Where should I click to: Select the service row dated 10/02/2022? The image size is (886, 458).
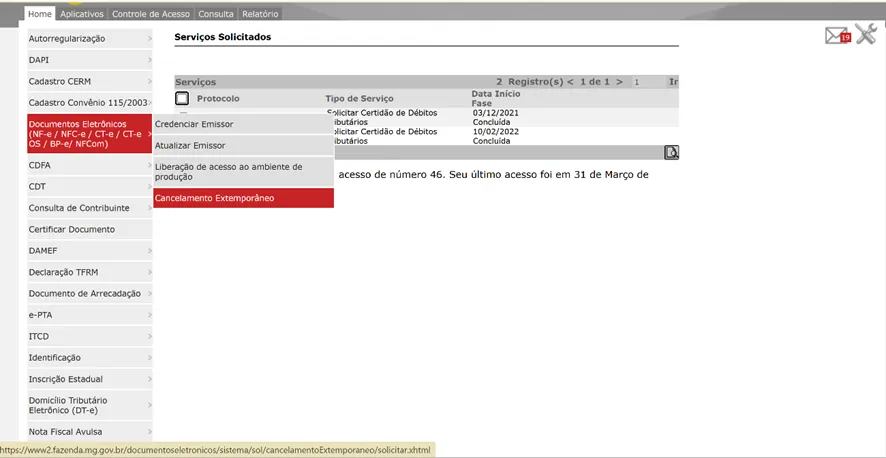[x=427, y=136]
